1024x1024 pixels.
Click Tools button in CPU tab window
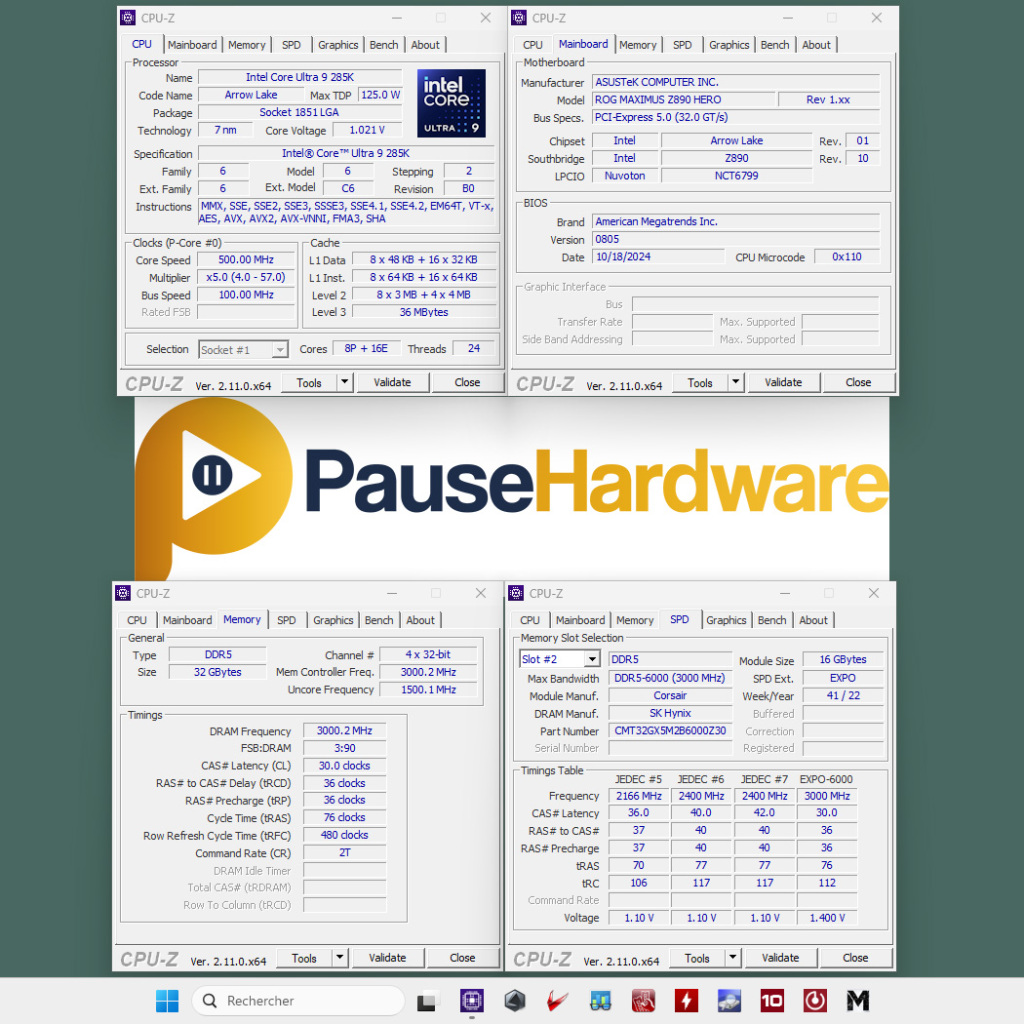[309, 382]
